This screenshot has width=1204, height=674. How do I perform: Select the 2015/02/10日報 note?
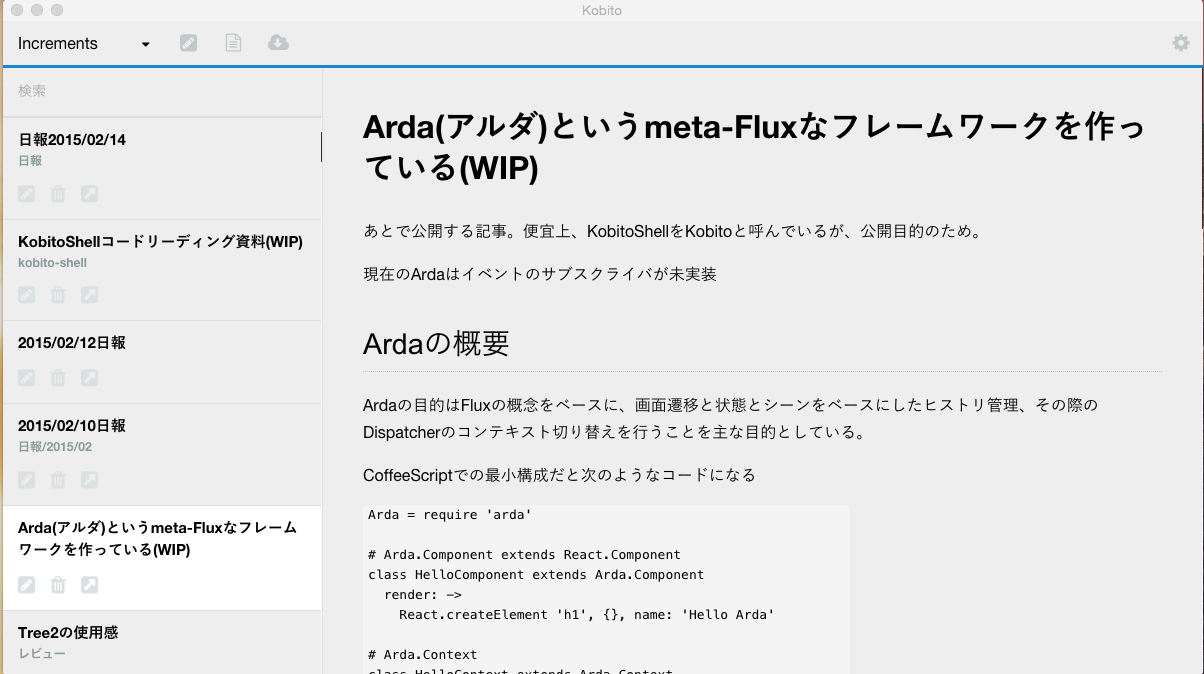coord(162,455)
